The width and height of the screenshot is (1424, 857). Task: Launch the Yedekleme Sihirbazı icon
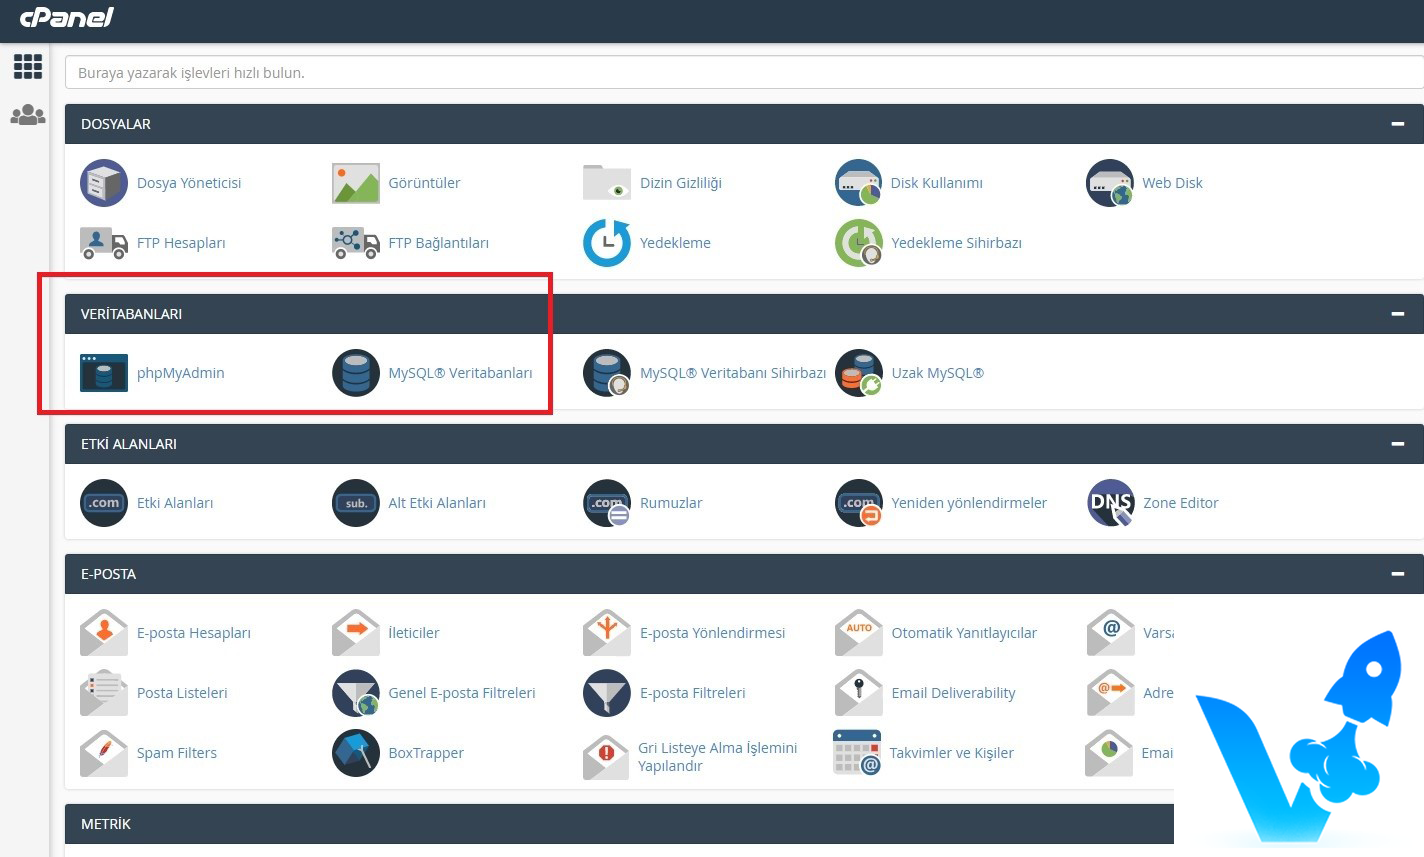coord(859,243)
